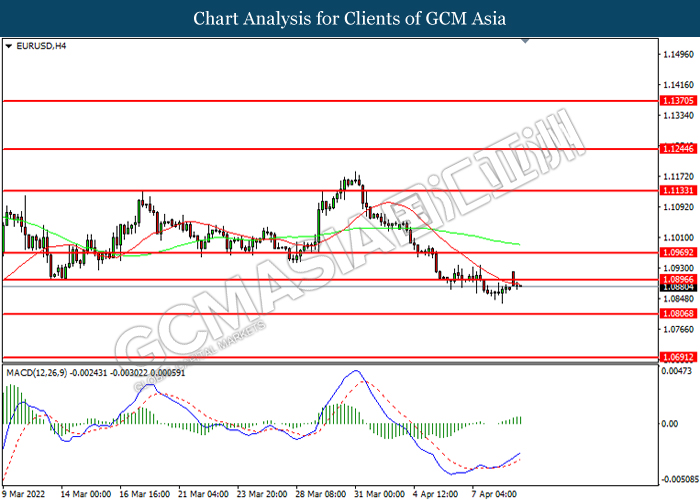This screenshot has height=500, width=700.
Task: Select the horizontal line at 1.13705
Action: (x=330, y=101)
